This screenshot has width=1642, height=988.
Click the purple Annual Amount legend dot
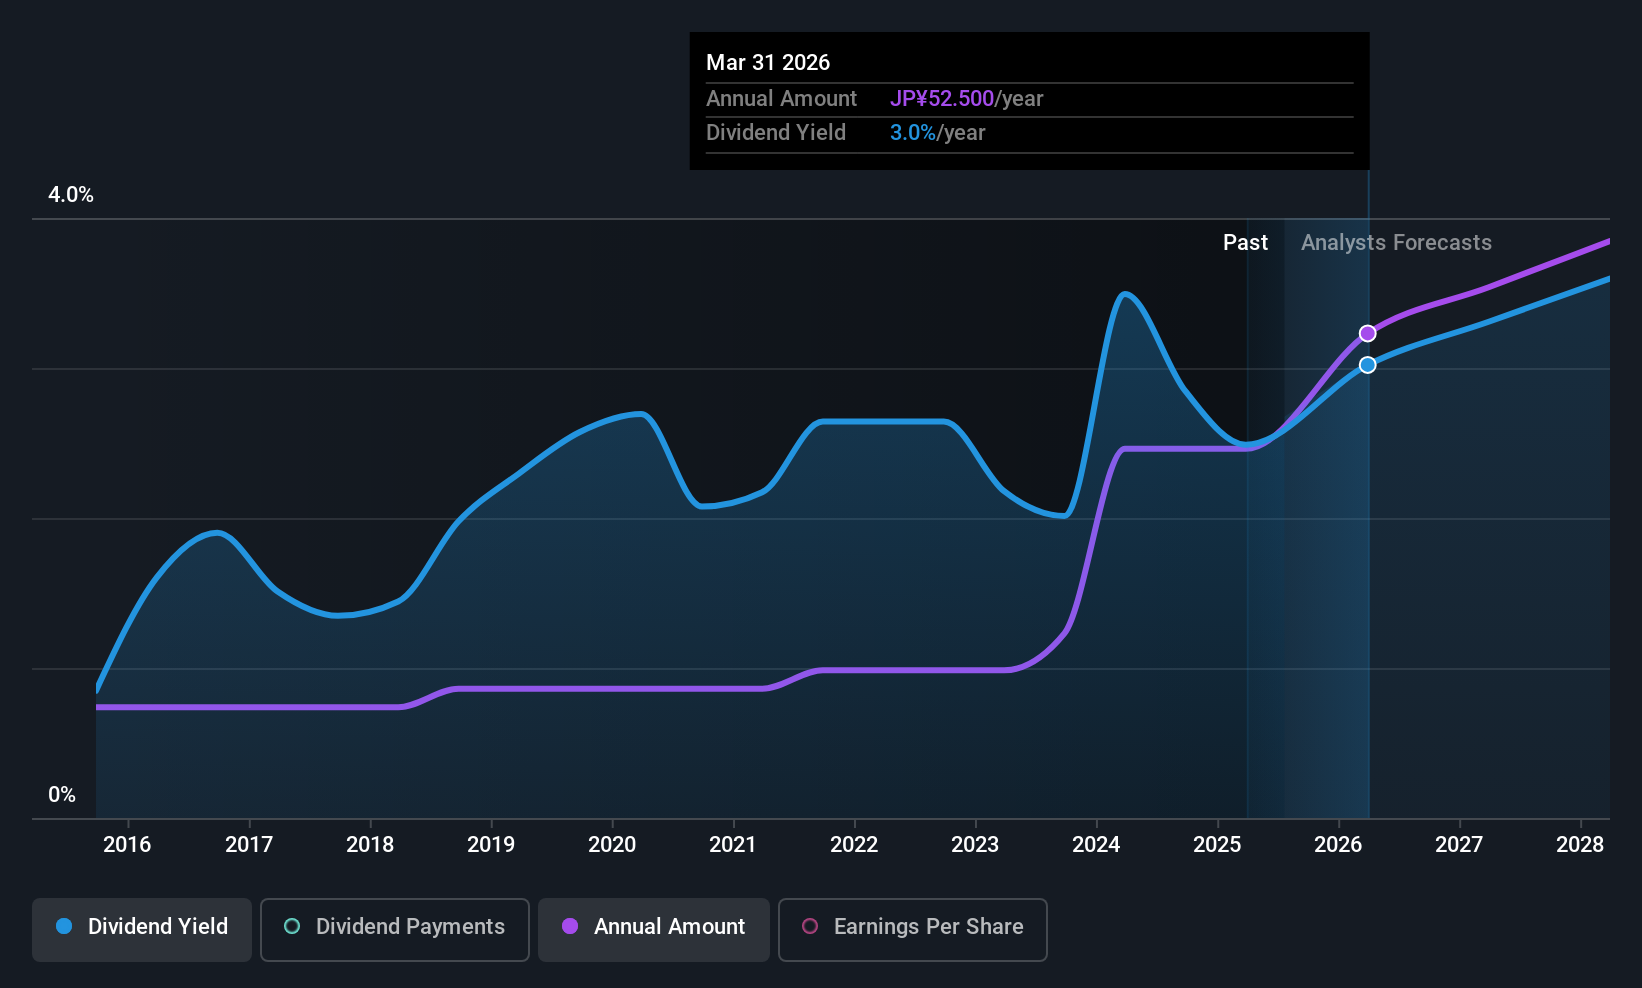(x=570, y=926)
